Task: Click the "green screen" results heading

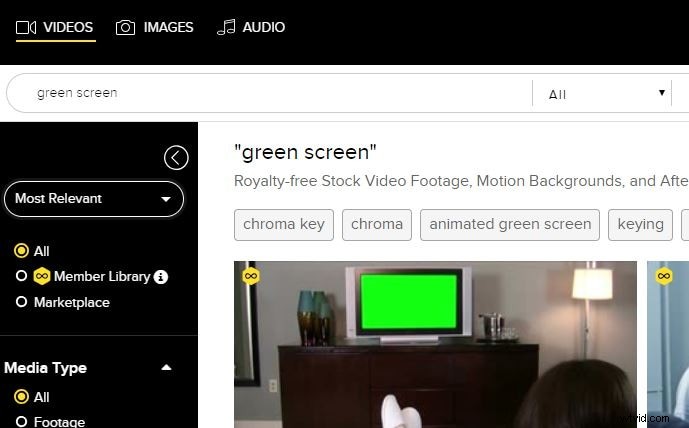Action: [305, 152]
